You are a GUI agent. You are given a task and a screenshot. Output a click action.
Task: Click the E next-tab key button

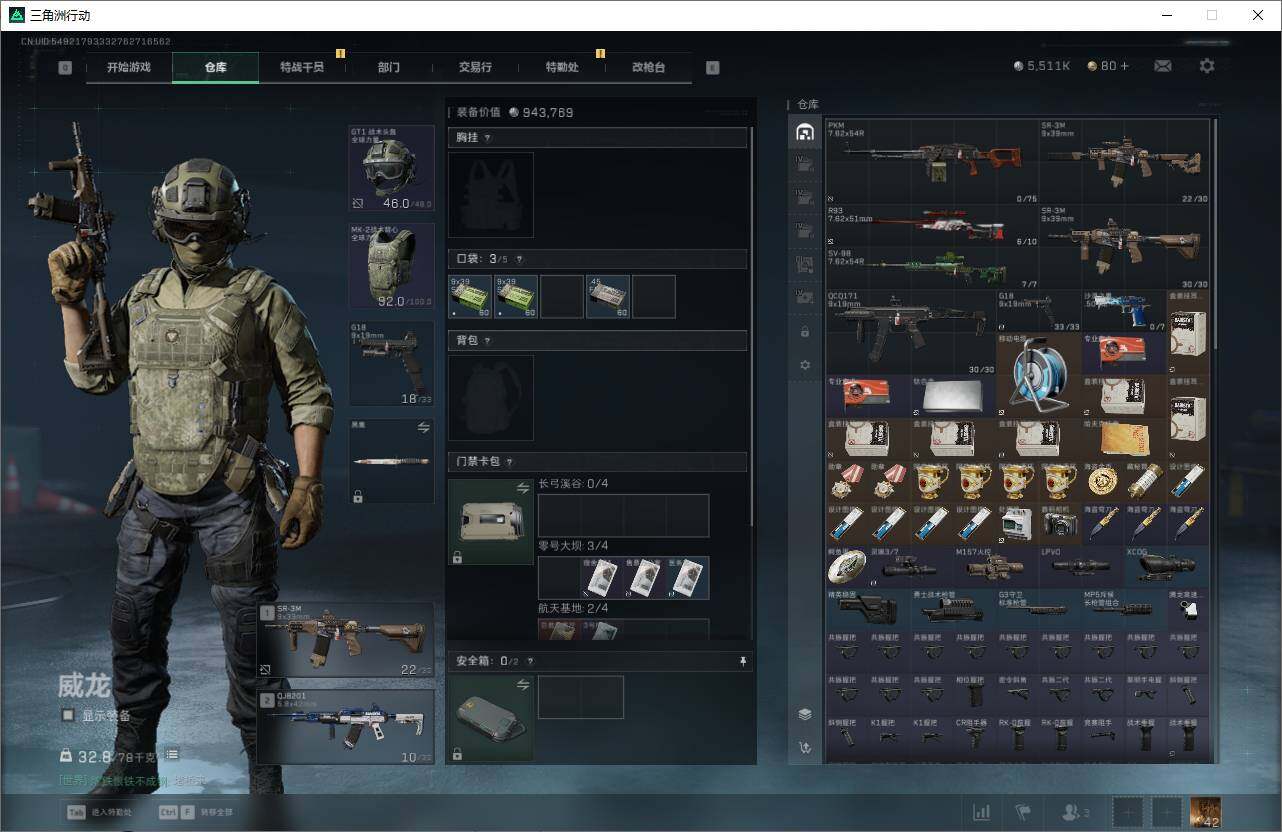pyautogui.click(x=712, y=68)
